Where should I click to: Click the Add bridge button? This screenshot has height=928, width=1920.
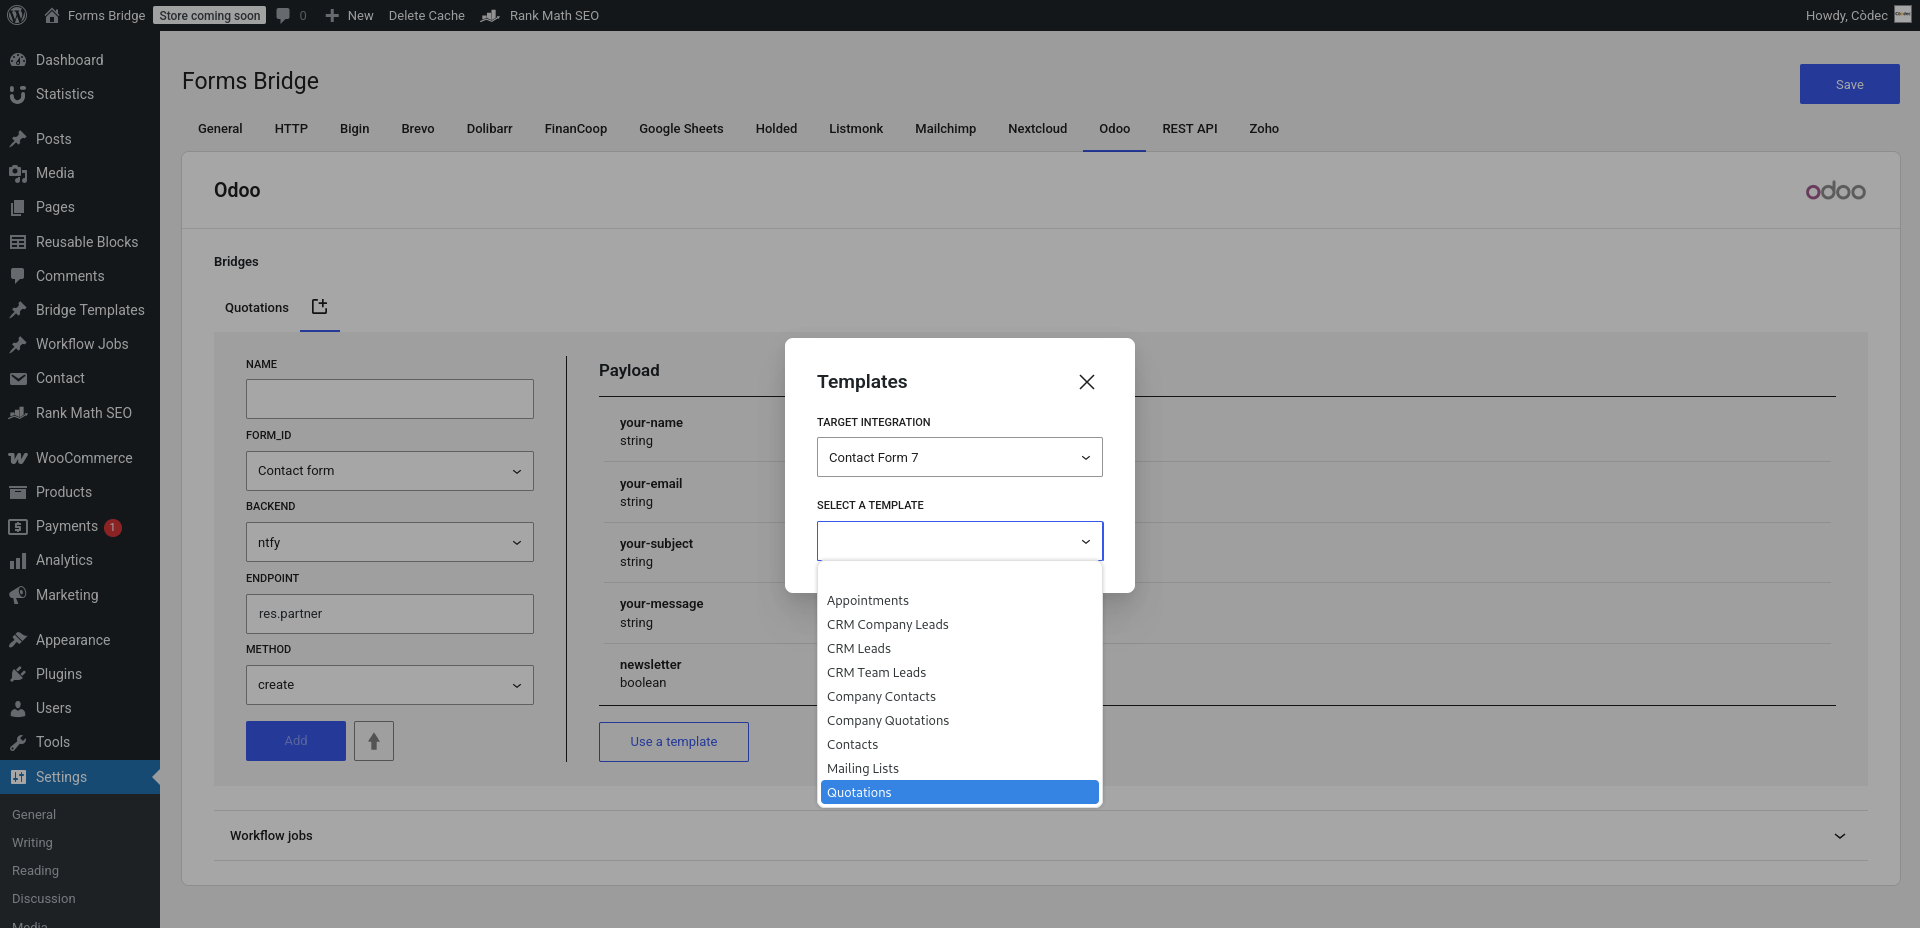(x=296, y=741)
